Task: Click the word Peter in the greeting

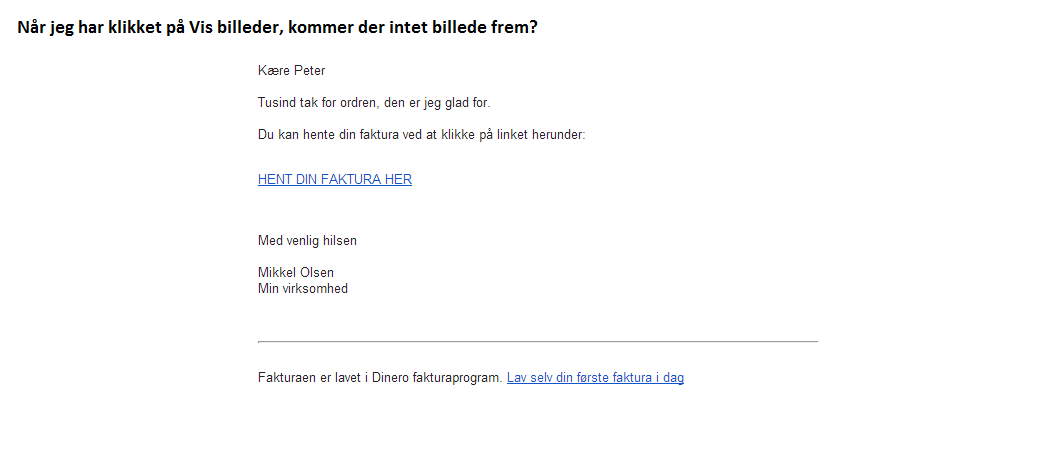Action: tap(309, 71)
